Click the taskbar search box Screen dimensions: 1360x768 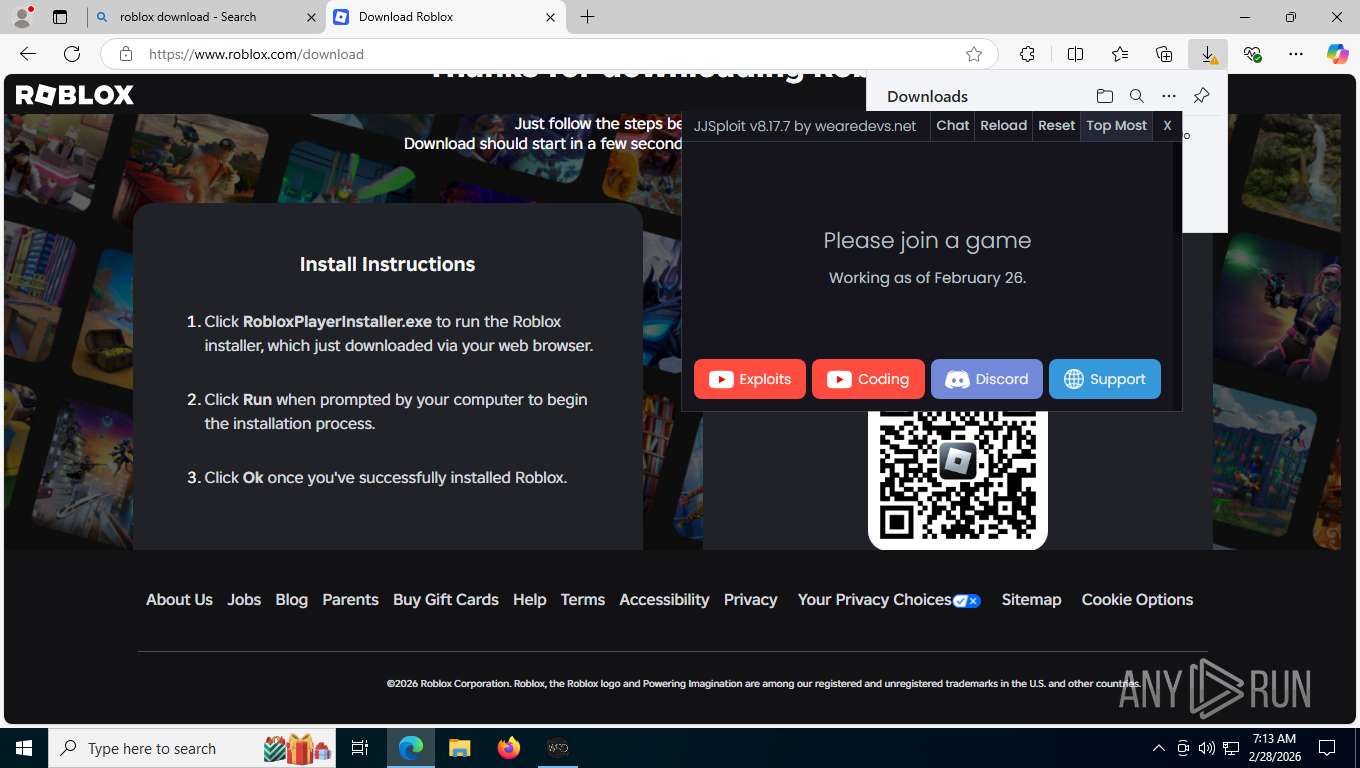pyautogui.click(x=194, y=748)
